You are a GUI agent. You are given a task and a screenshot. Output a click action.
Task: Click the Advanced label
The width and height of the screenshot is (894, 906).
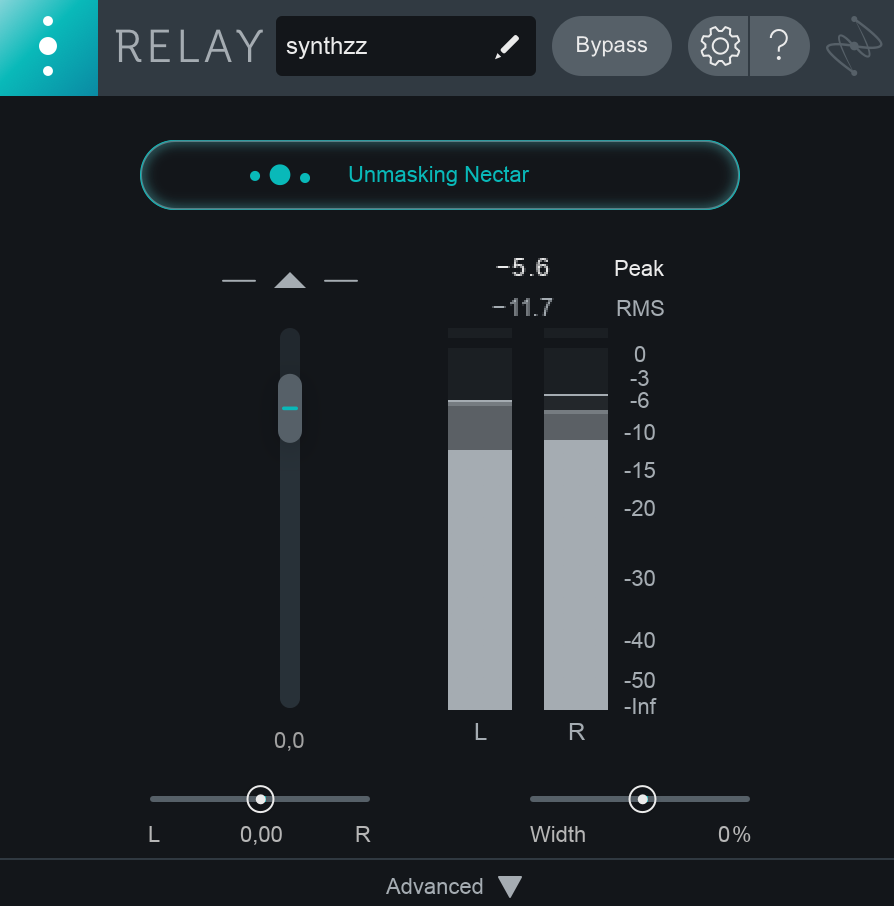pyautogui.click(x=435, y=886)
